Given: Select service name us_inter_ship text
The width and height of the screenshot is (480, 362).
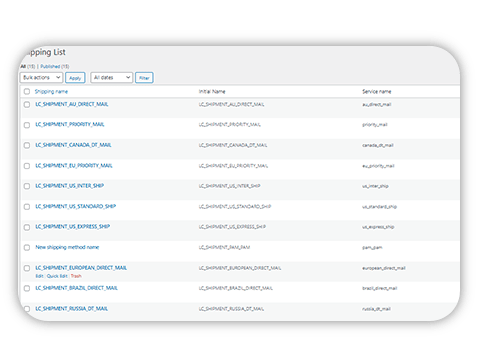Looking at the screenshot, I should click(x=375, y=186).
